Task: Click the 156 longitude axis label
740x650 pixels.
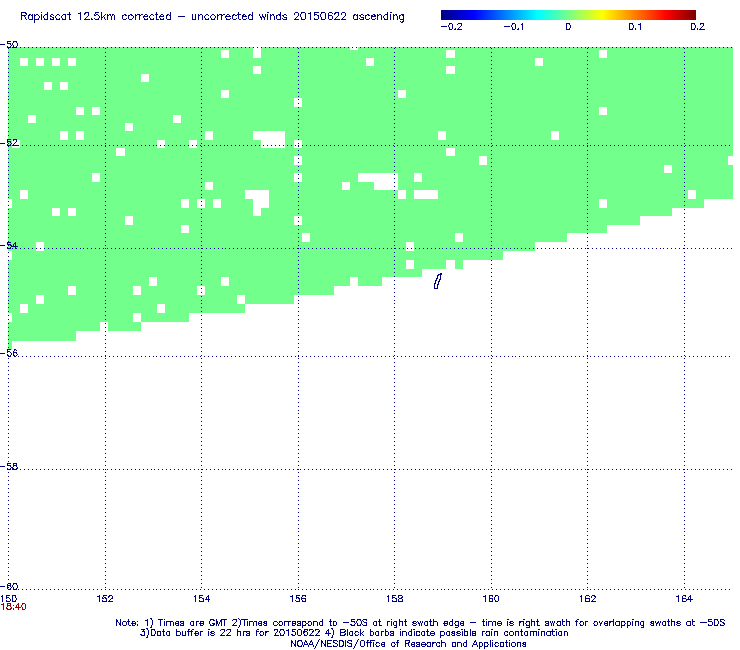Action: pyautogui.click(x=298, y=599)
